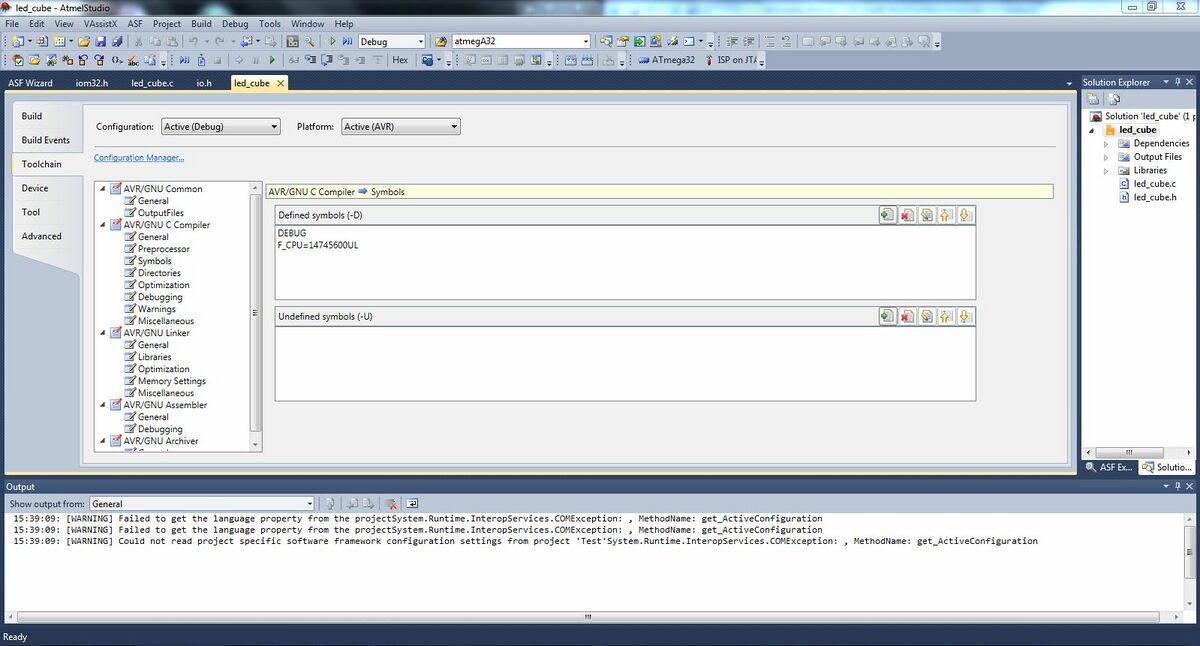
Task: Click the ATmega32 device button
Action: (672, 60)
